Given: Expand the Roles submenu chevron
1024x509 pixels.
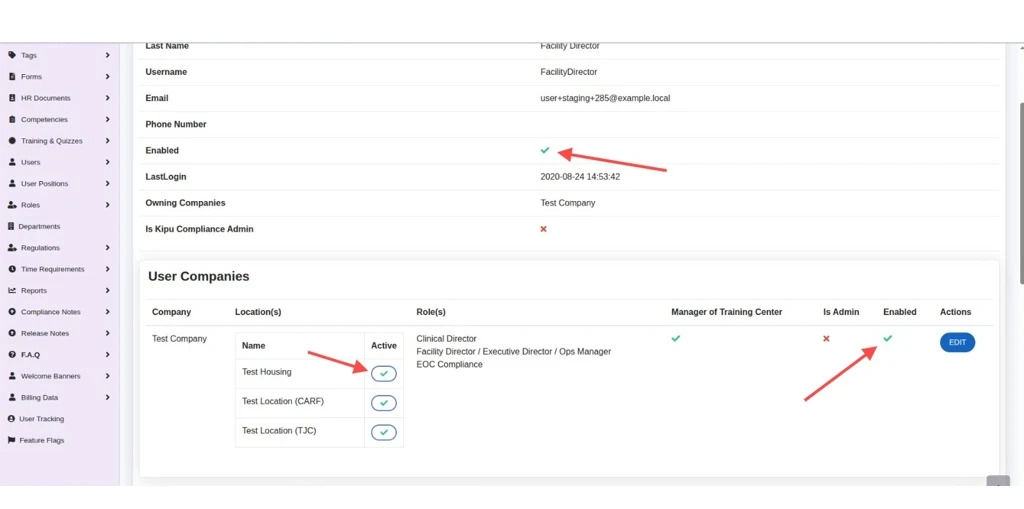Looking at the screenshot, I should (x=107, y=205).
